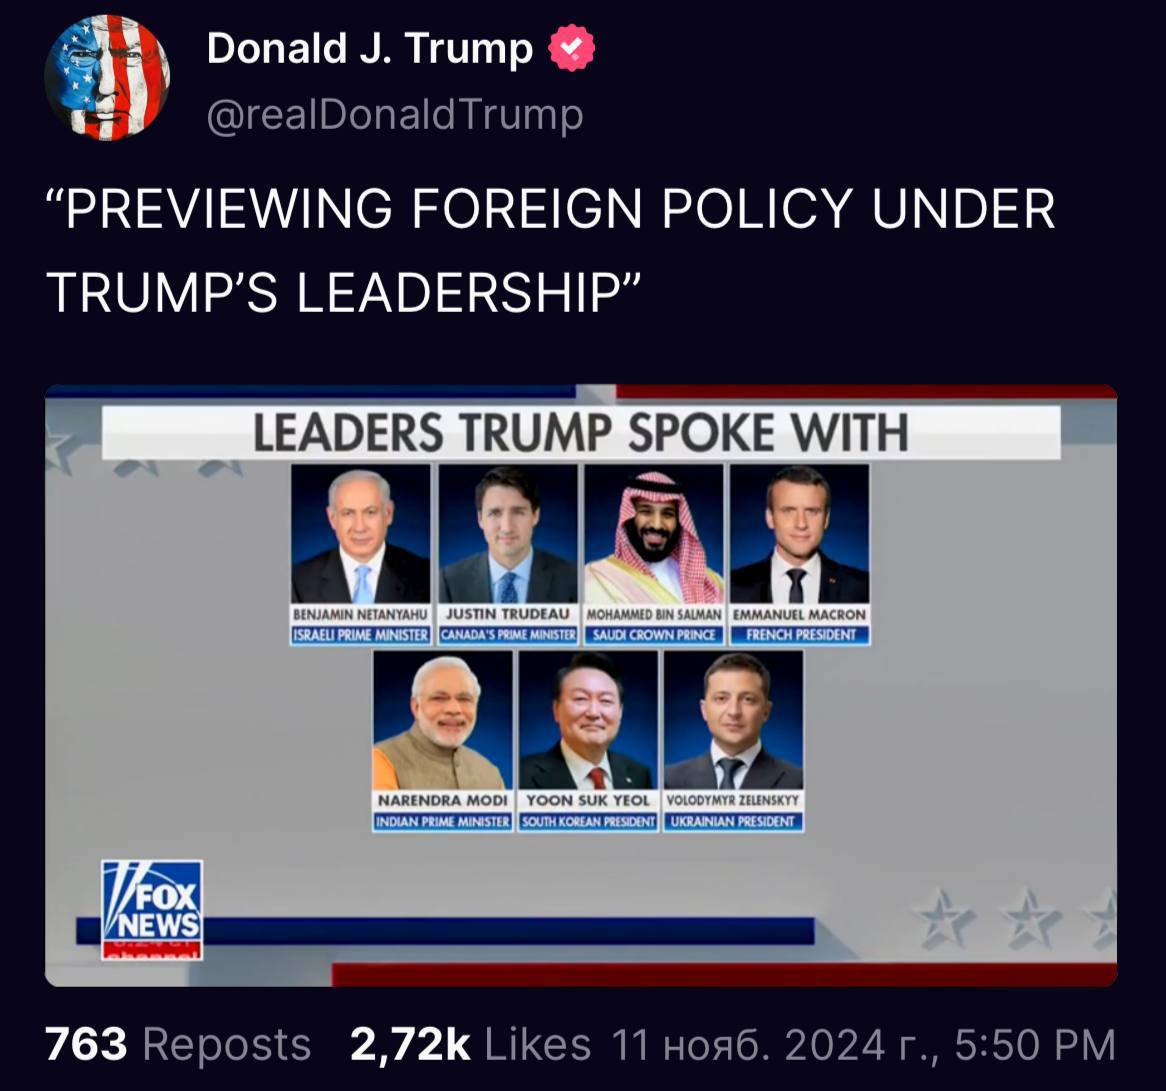Viewport: 1166px width, 1091px height.
Task: Click Mohammed bin Salman's portrait
Action: tap(654, 534)
